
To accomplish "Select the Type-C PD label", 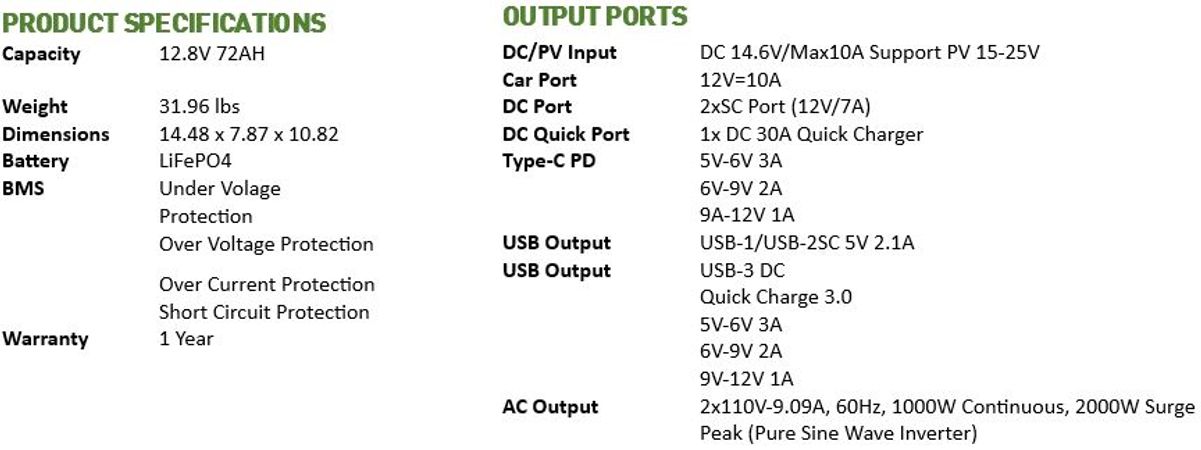I will tap(548, 162).
